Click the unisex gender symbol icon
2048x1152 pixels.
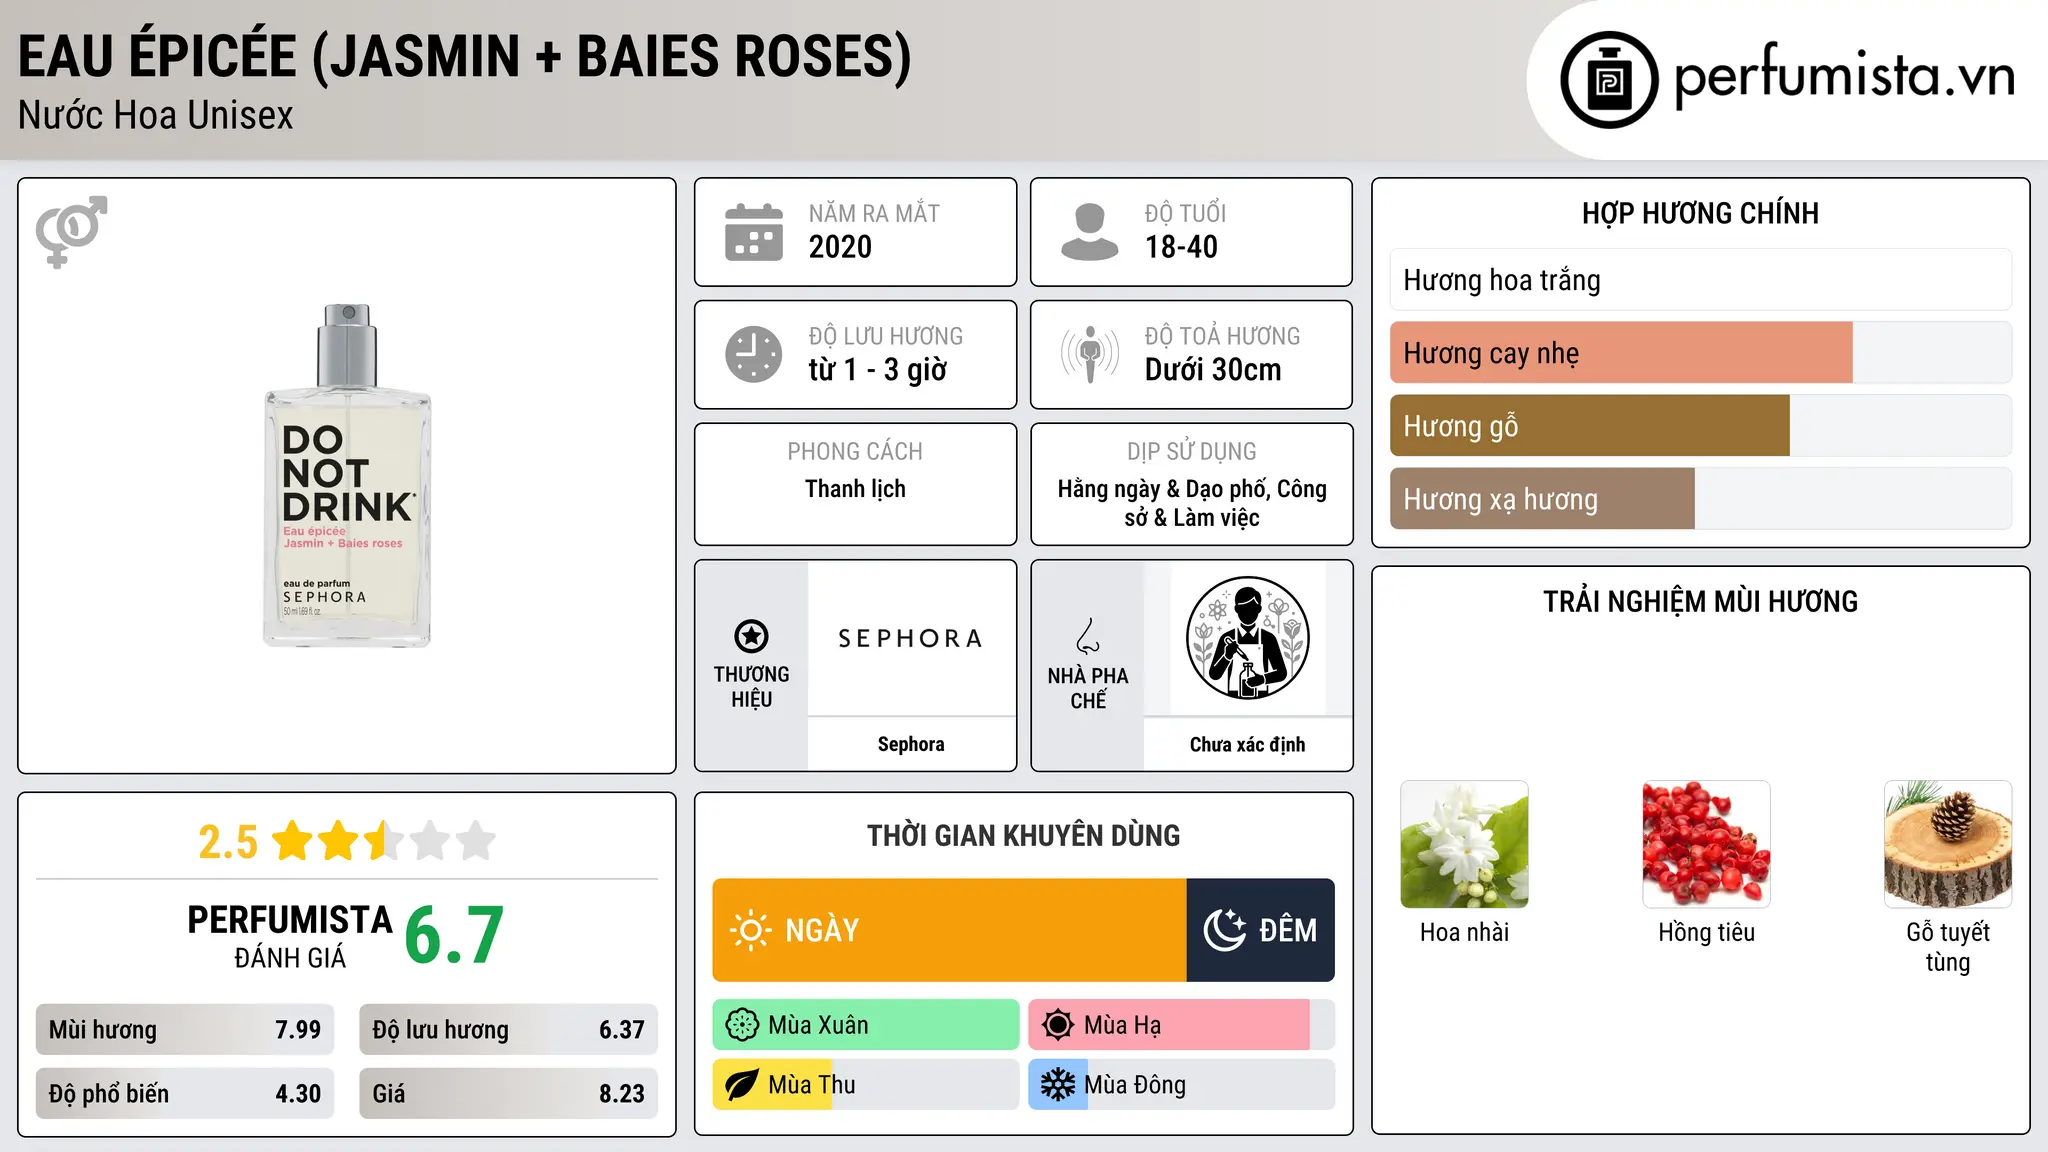click(x=71, y=231)
